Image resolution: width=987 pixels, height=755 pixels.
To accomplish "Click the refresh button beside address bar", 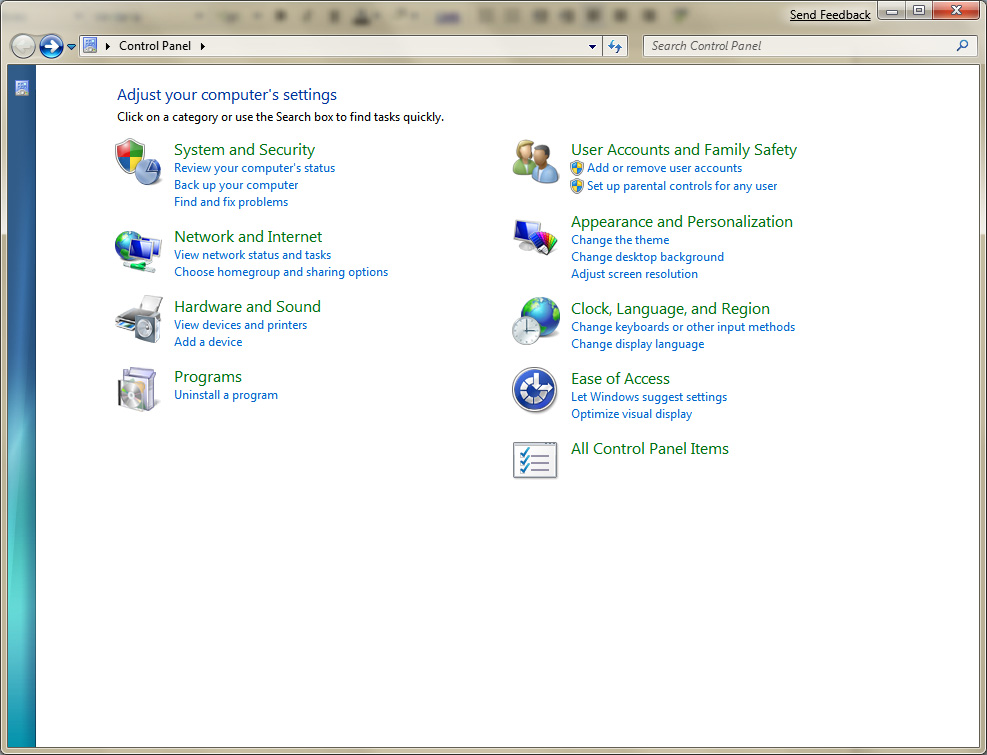I will 615,46.
